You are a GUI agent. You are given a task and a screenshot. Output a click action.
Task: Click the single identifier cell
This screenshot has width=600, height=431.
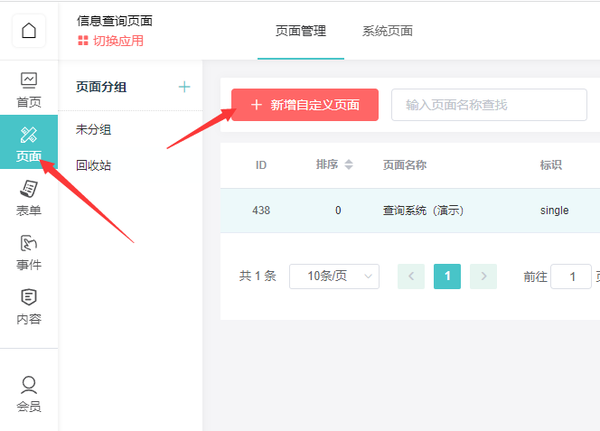[x=554, y=210]
